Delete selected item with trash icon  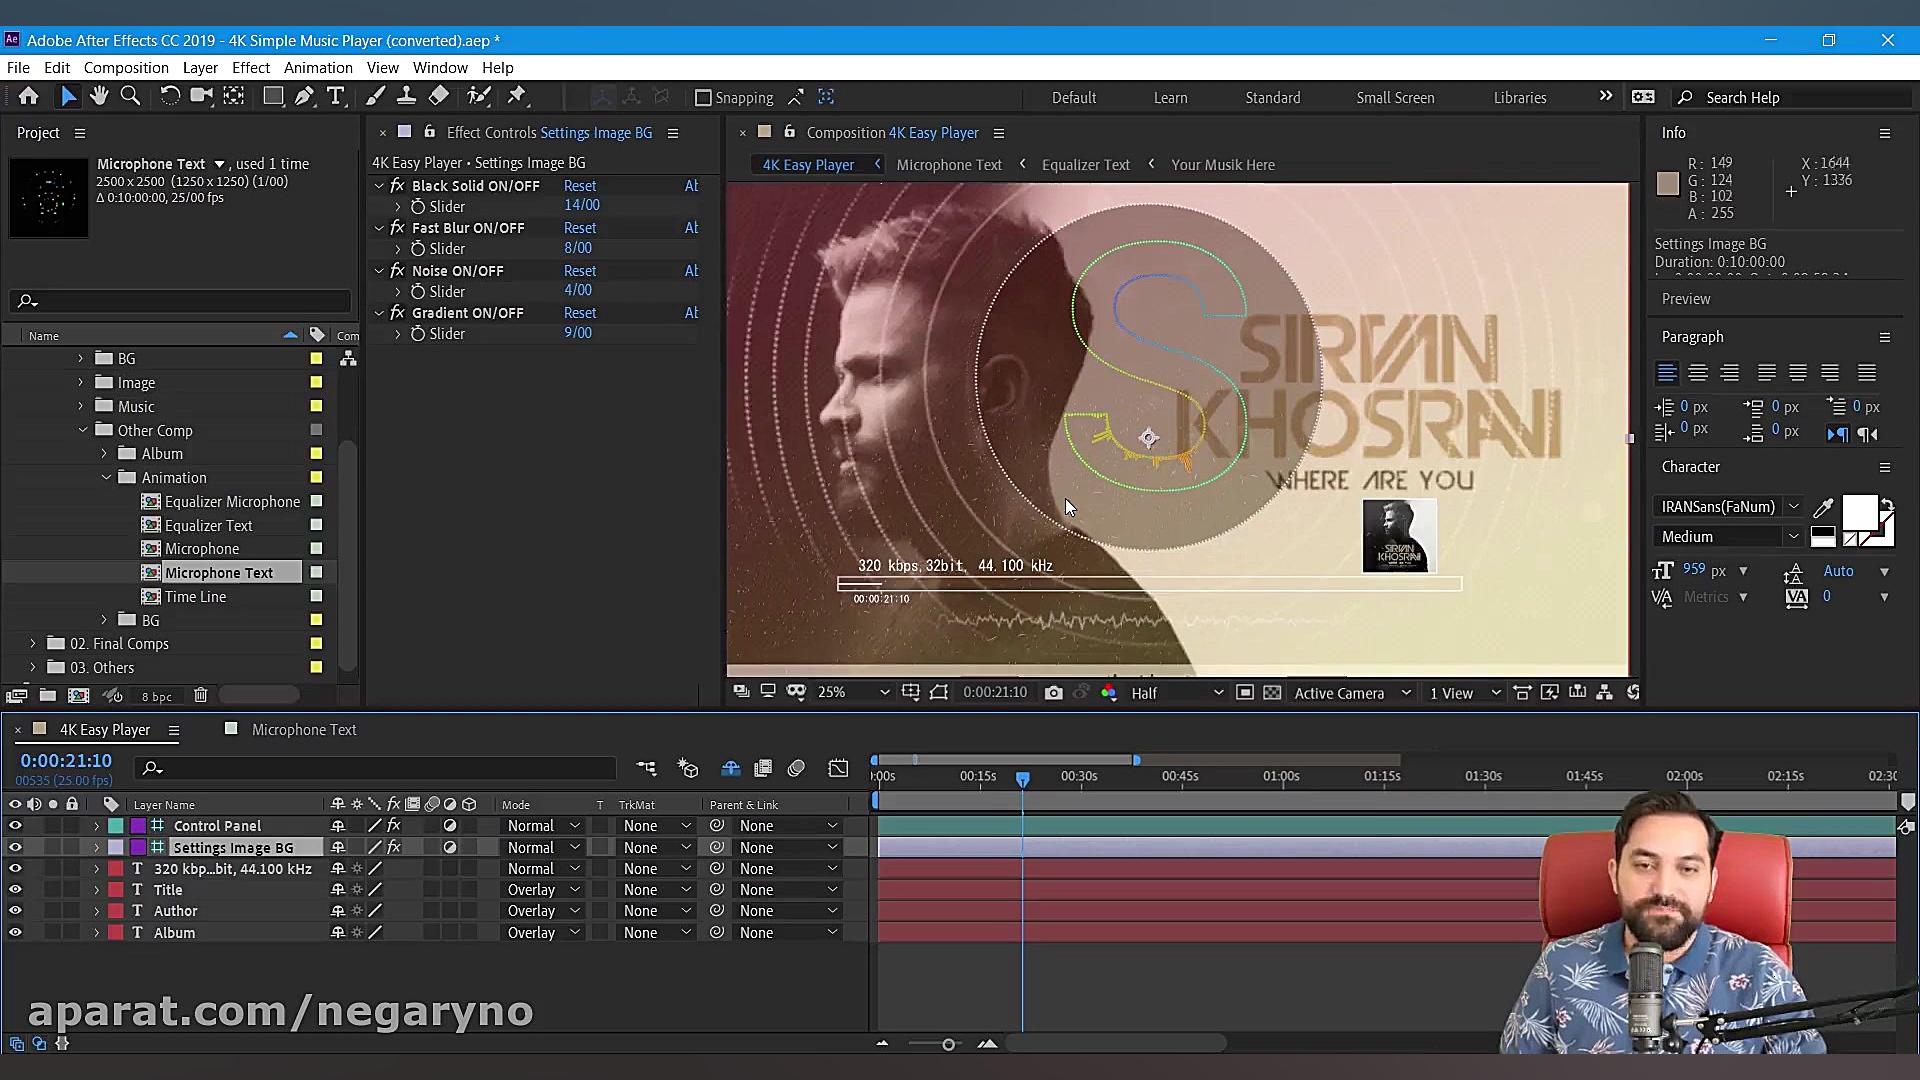click(x=200, y=695)
